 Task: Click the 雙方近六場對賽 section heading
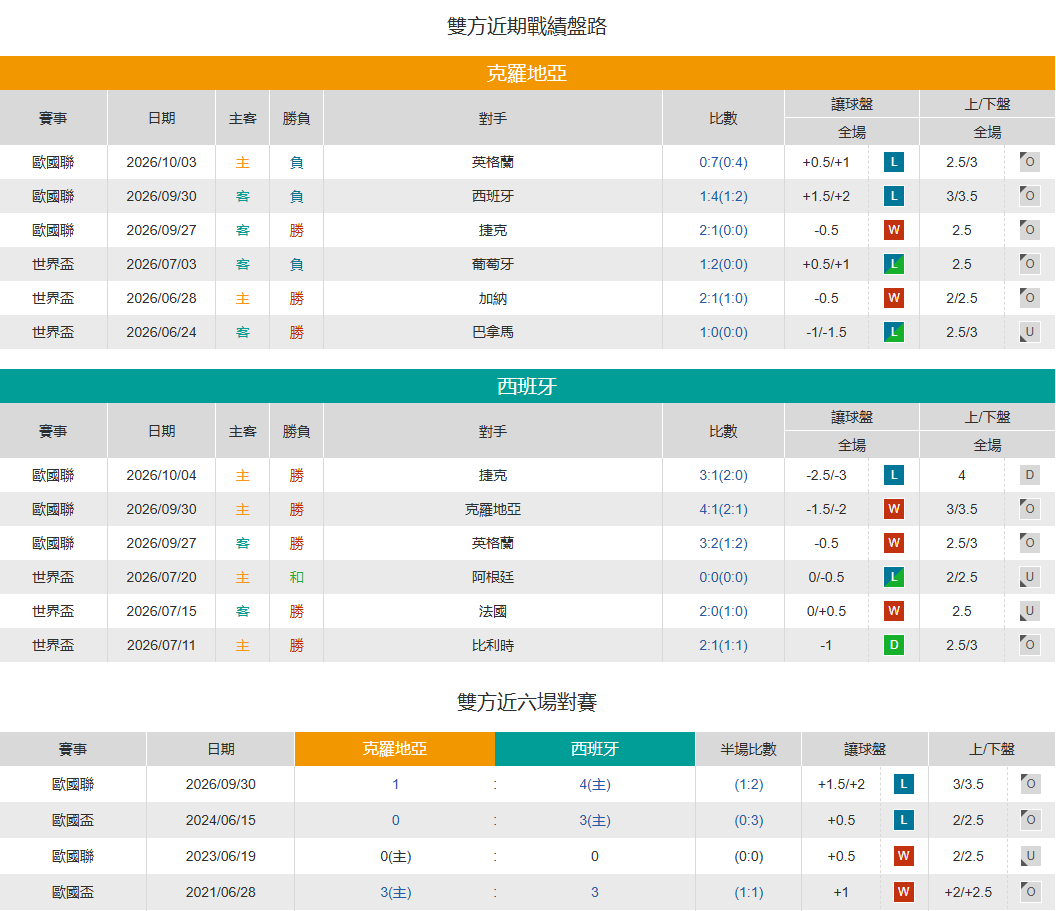[x=527, y=702]
